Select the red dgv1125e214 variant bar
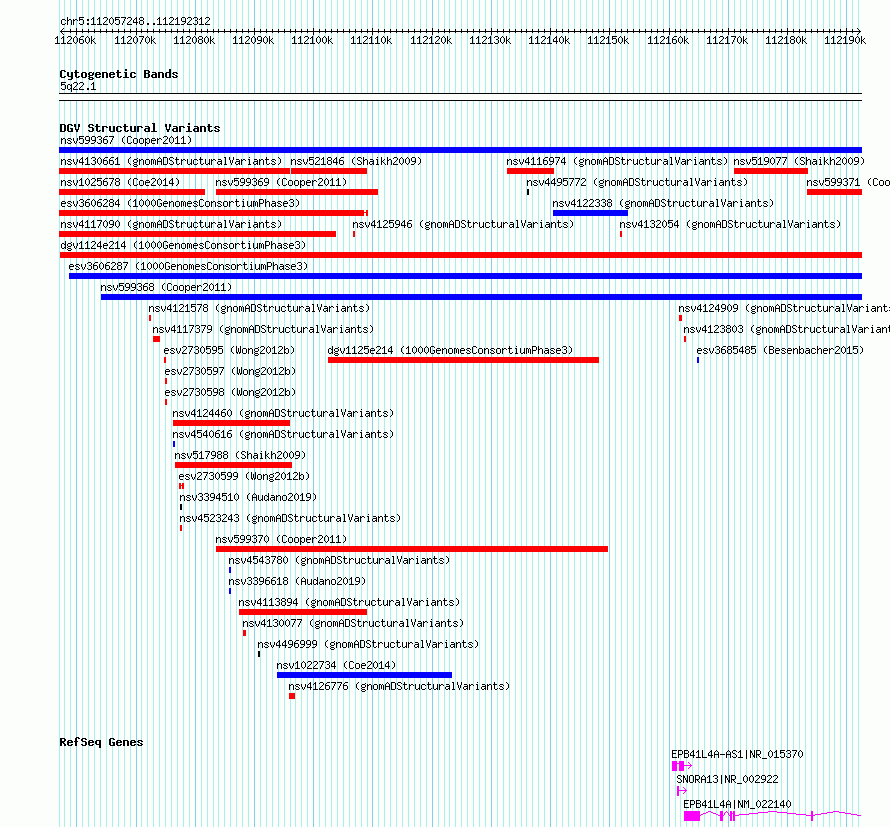Viewport: 890px width, 827px height. point(463,360)
